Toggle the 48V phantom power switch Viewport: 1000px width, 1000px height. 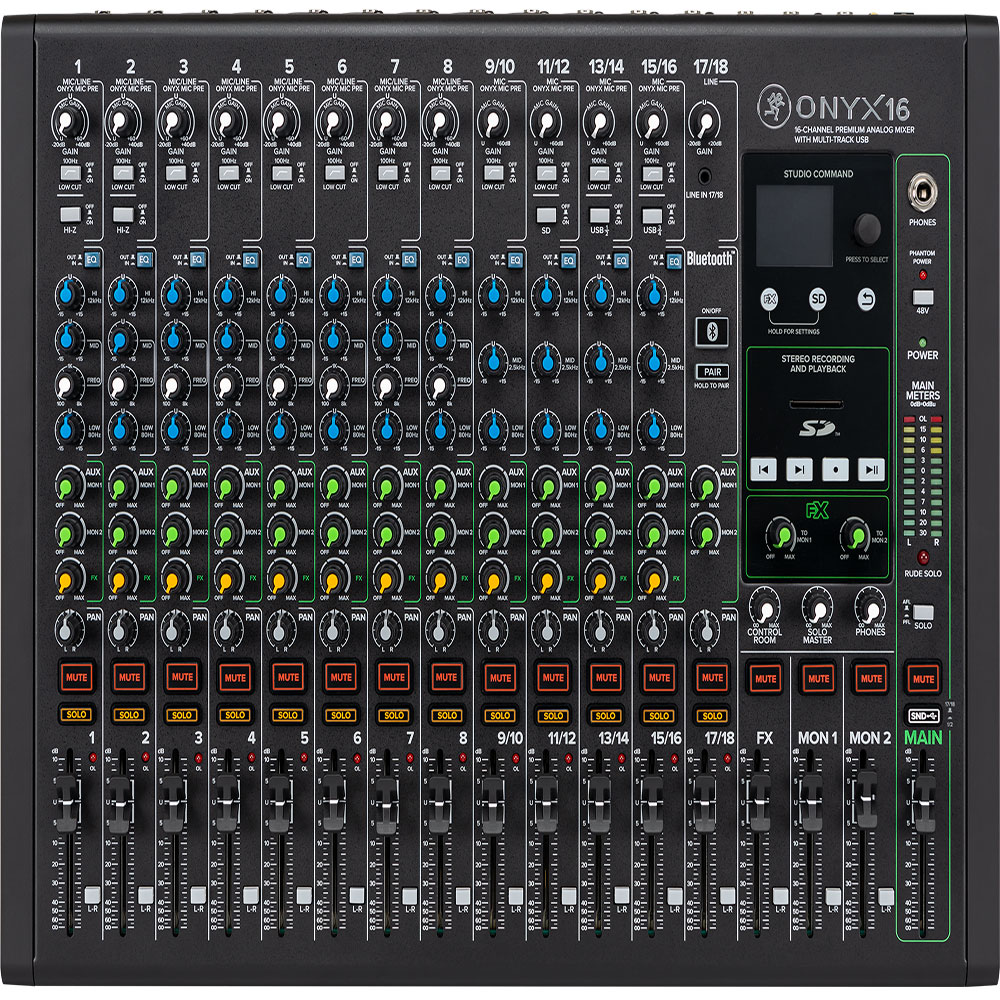[923, 297]
